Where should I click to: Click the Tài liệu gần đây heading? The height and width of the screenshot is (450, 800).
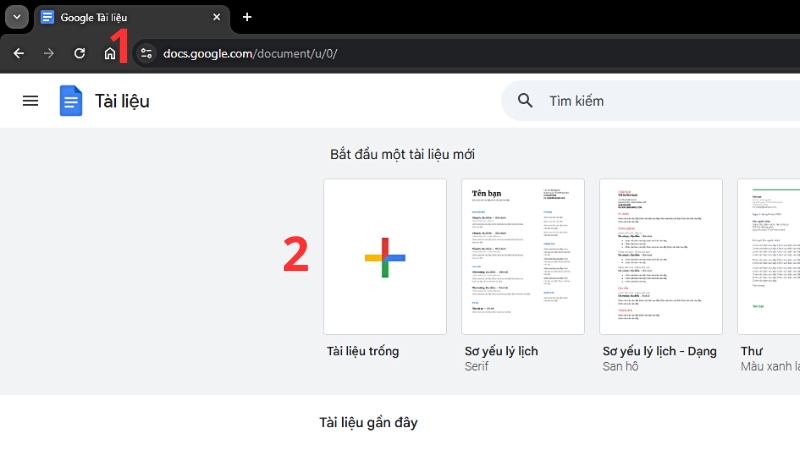tap(368, 422)
